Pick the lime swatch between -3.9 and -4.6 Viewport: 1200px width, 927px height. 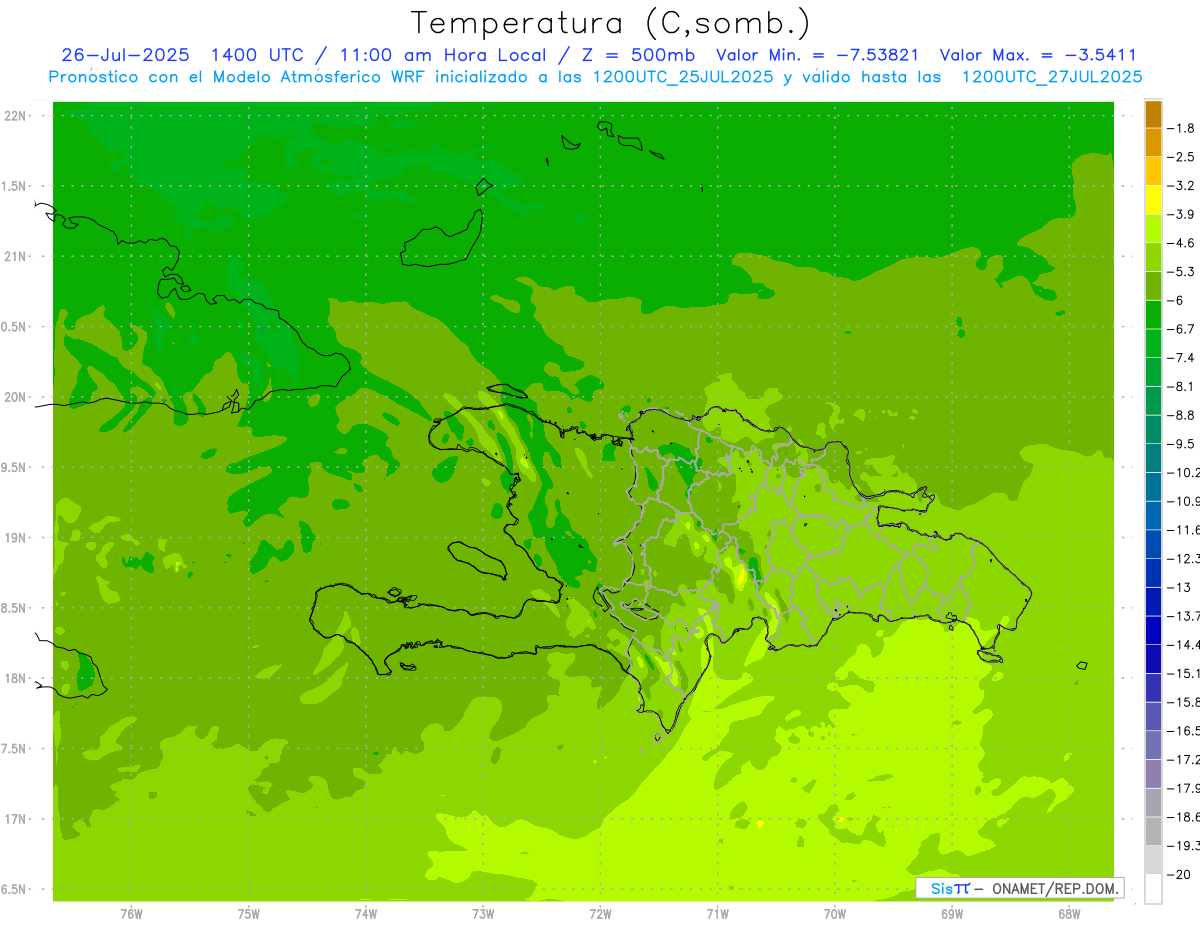click(x=1153, y=228)
